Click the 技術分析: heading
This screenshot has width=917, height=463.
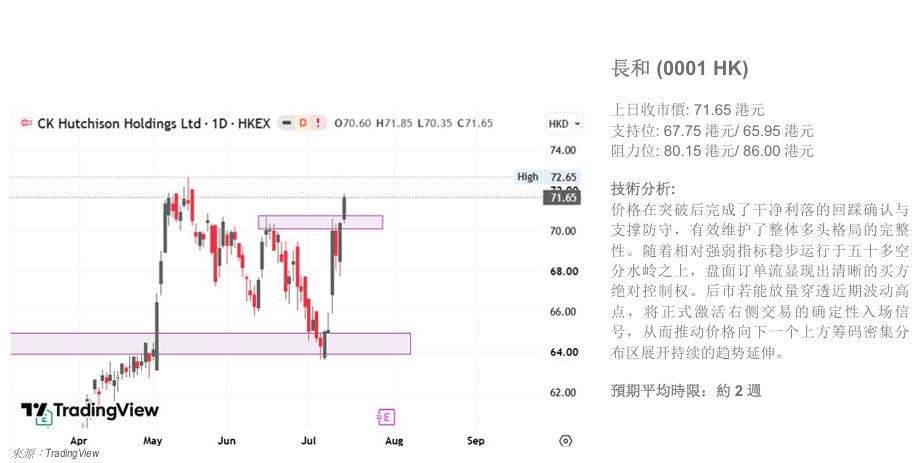643,189
